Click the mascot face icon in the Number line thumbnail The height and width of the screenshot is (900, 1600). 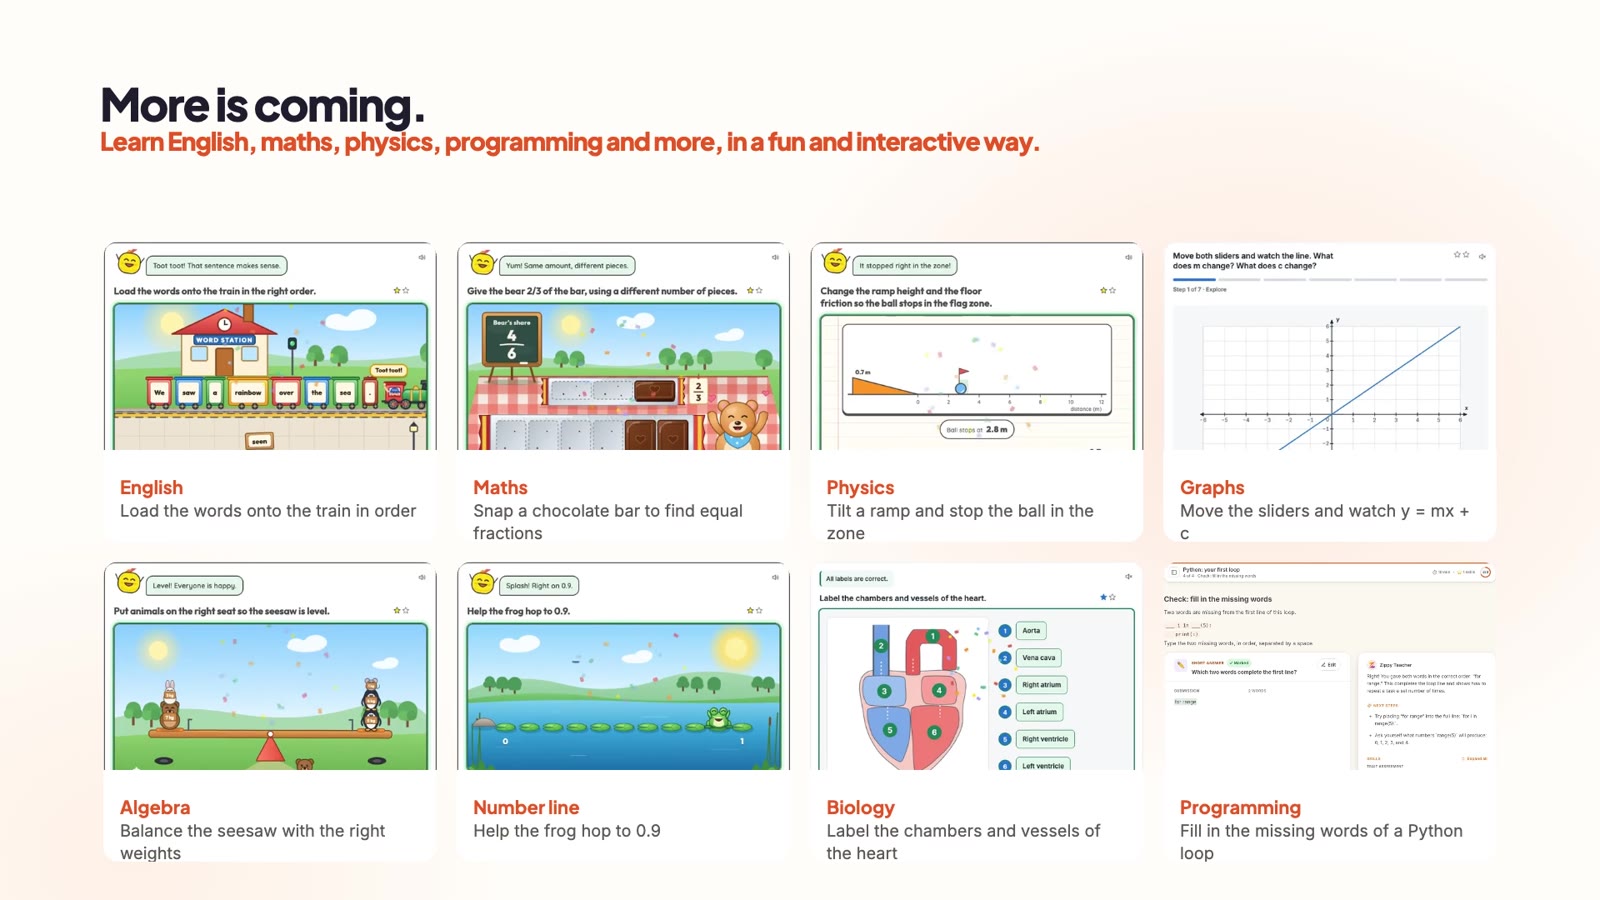coord(482,582)
